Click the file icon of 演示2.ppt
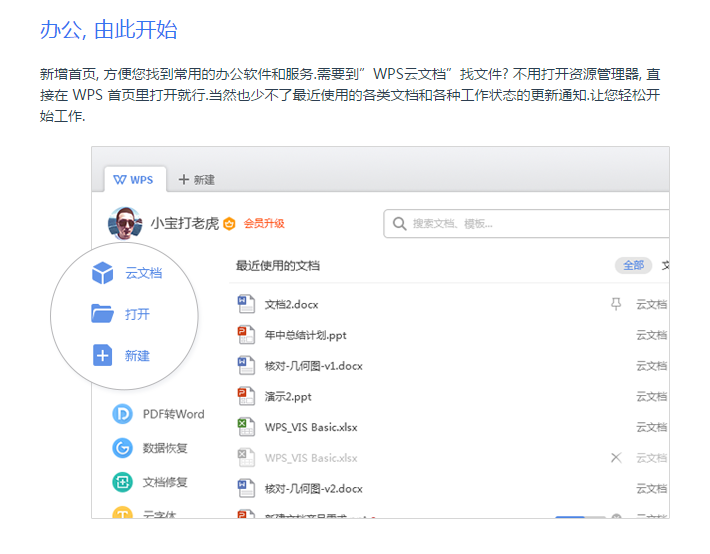 click(x=246, y=396)
